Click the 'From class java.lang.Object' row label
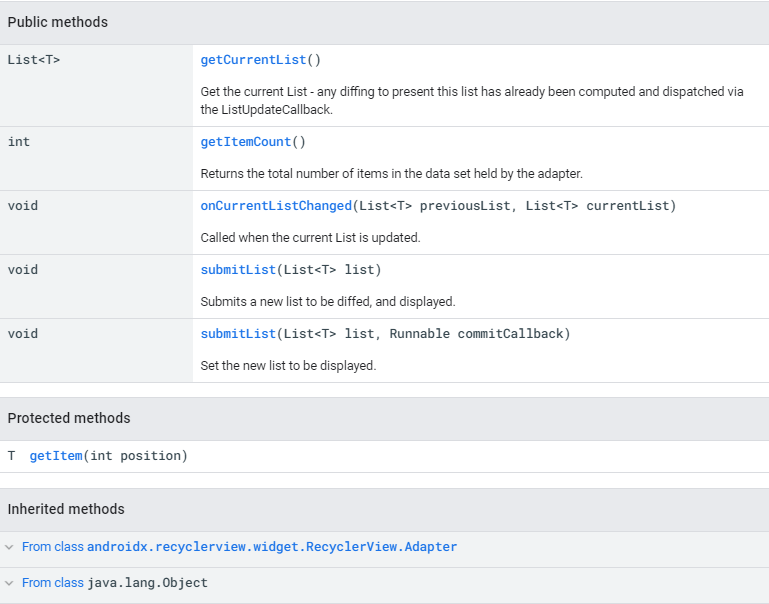 point(114,583)
